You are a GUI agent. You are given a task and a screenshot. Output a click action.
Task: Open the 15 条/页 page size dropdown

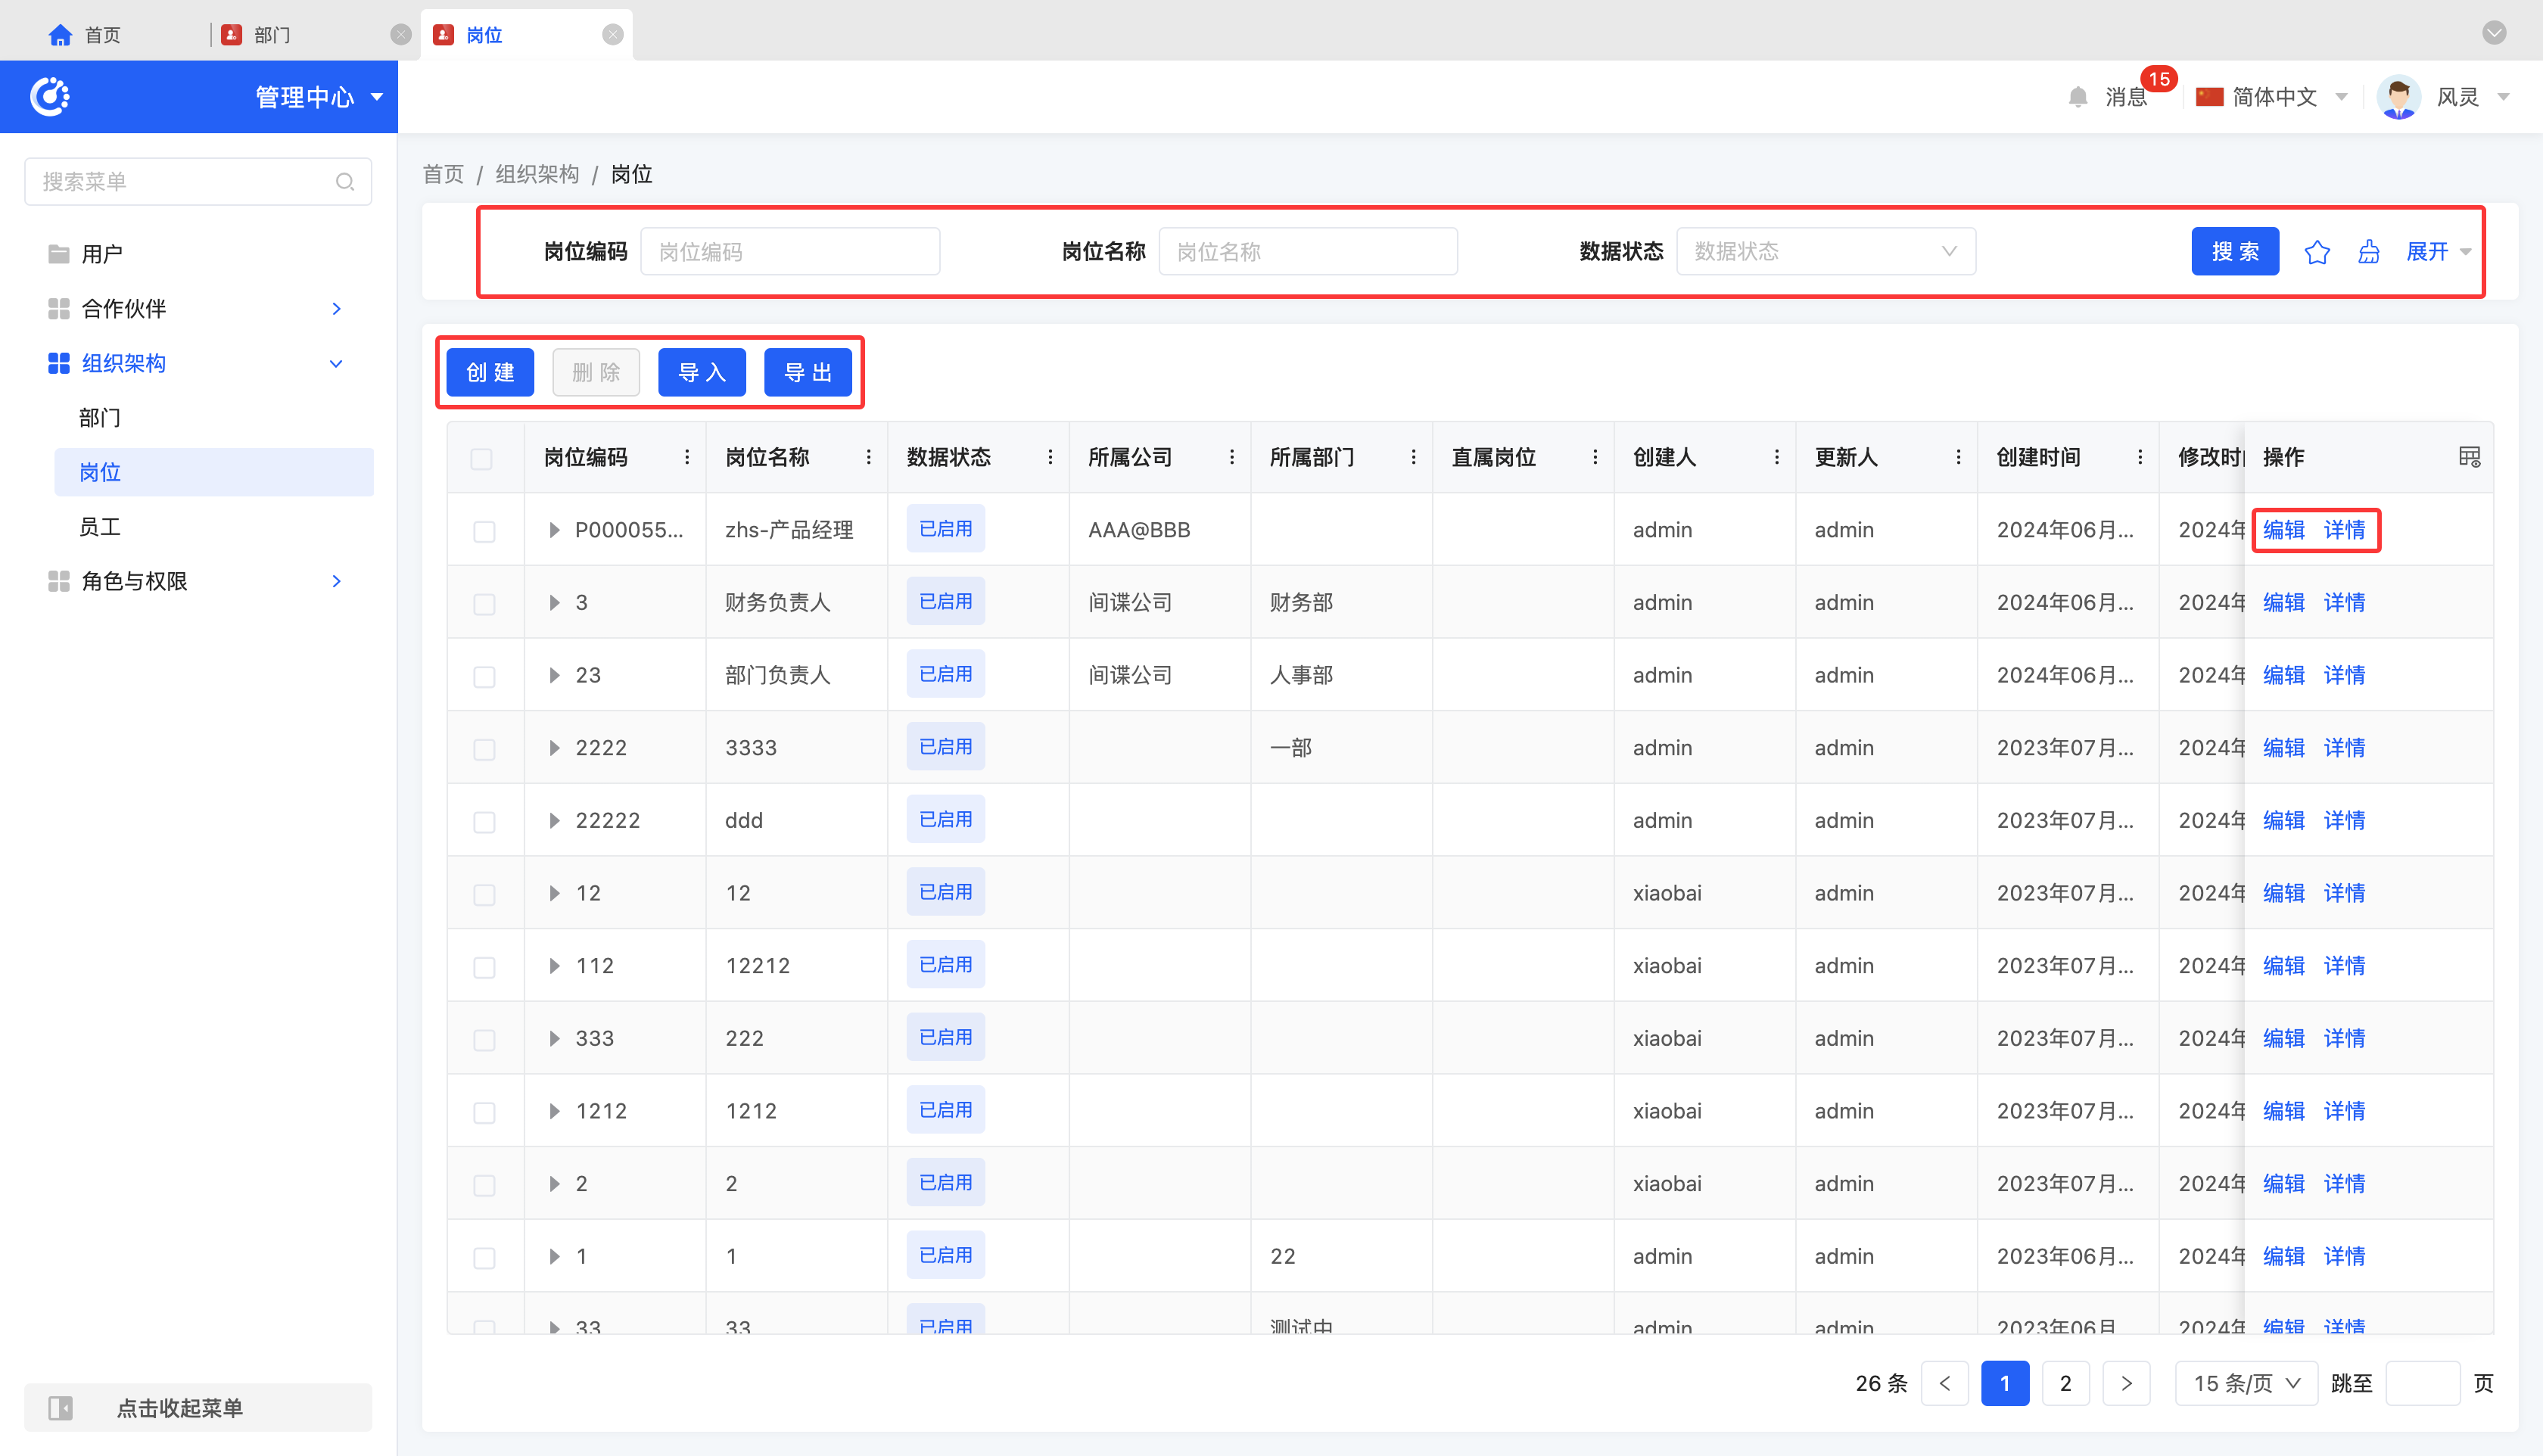pos(2246,1383)
